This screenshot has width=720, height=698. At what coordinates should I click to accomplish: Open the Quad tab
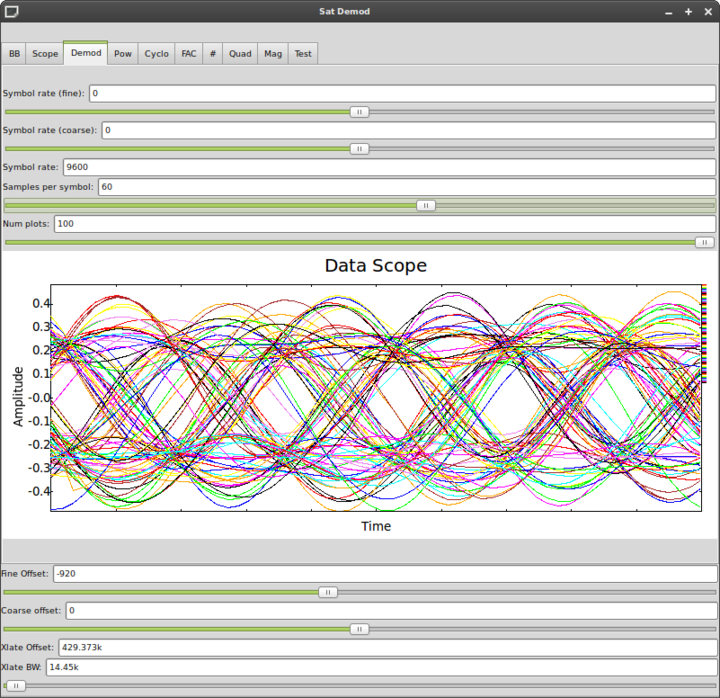click(240, 53)
